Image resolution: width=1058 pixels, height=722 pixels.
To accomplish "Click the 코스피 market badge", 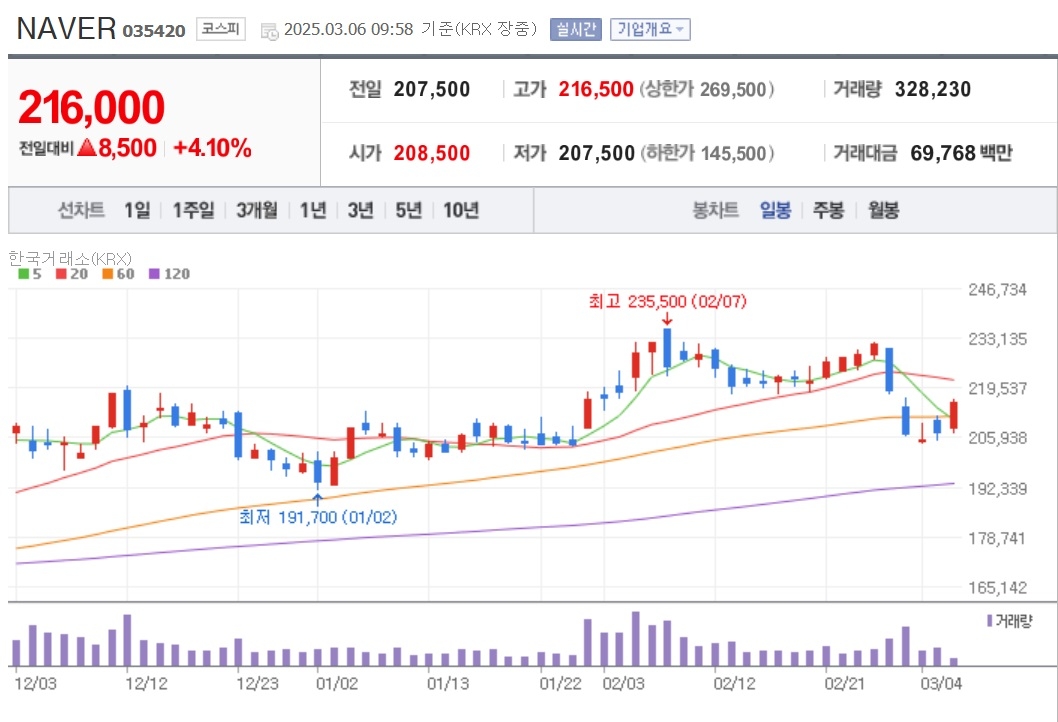I will pyautogui.click(x=221, y=29).
